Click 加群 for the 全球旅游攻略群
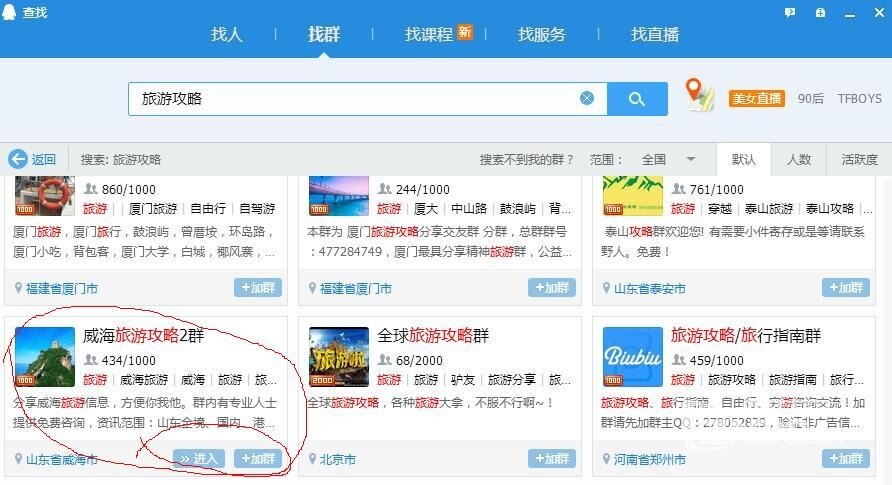Screen dimensions: 892x485 click(x=552, y=458)
